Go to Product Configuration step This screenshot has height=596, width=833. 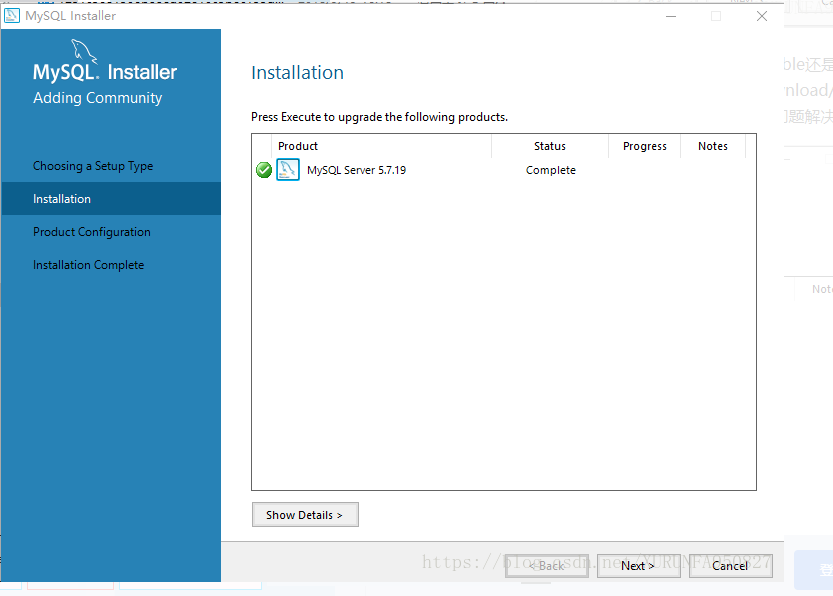tap(92, 232)
